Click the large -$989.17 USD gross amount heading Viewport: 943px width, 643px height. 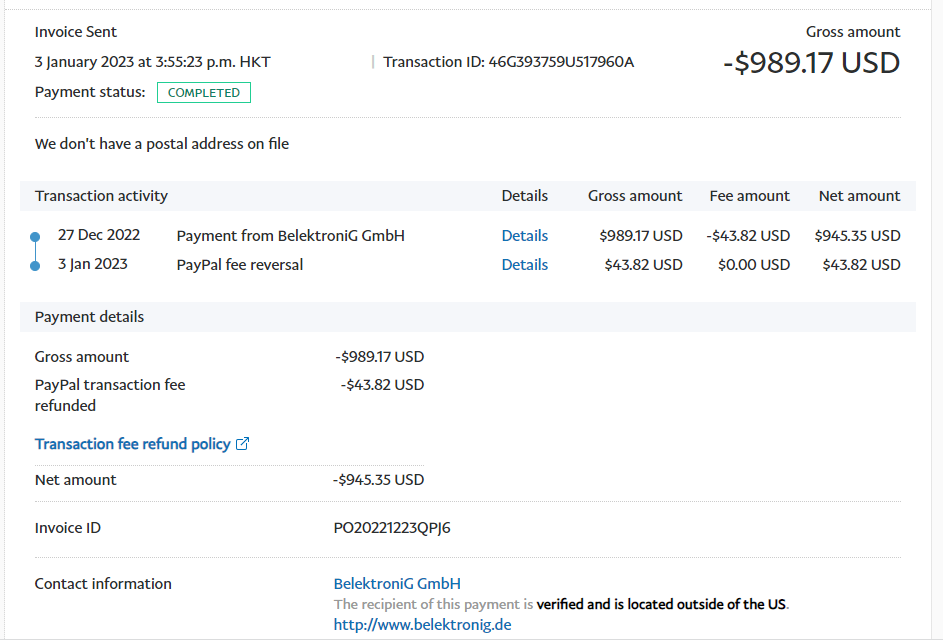pyautogui.click(x=811, y=63)
